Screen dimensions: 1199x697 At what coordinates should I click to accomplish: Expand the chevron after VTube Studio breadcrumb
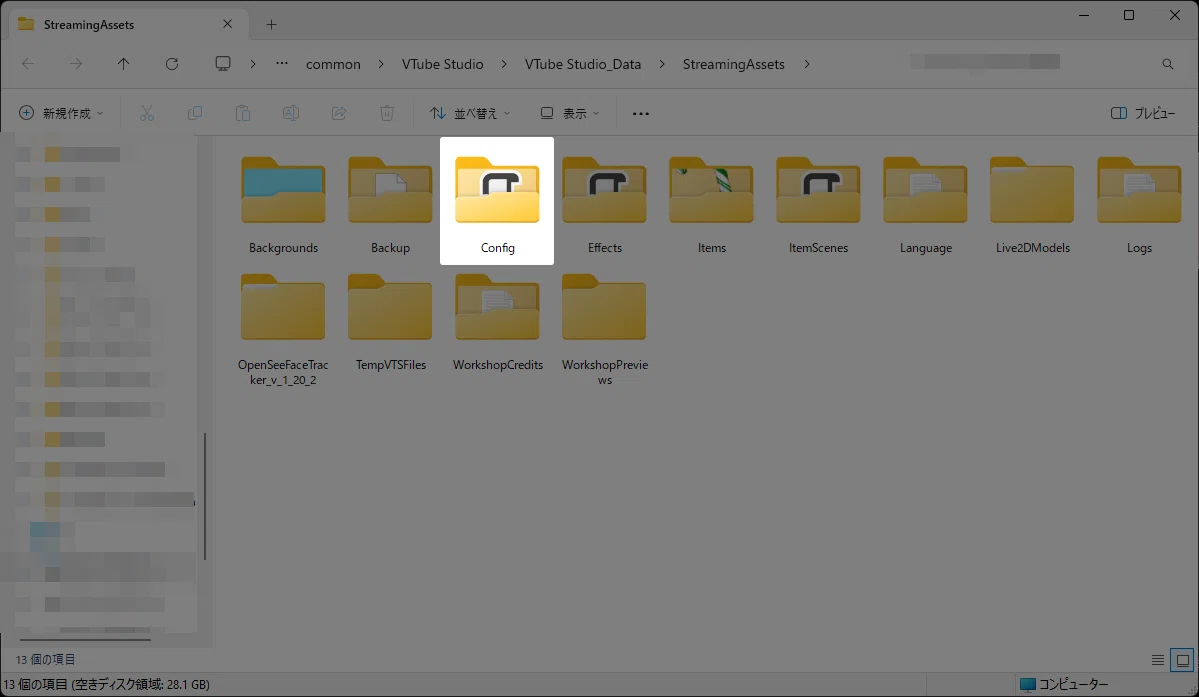[504, 64]
